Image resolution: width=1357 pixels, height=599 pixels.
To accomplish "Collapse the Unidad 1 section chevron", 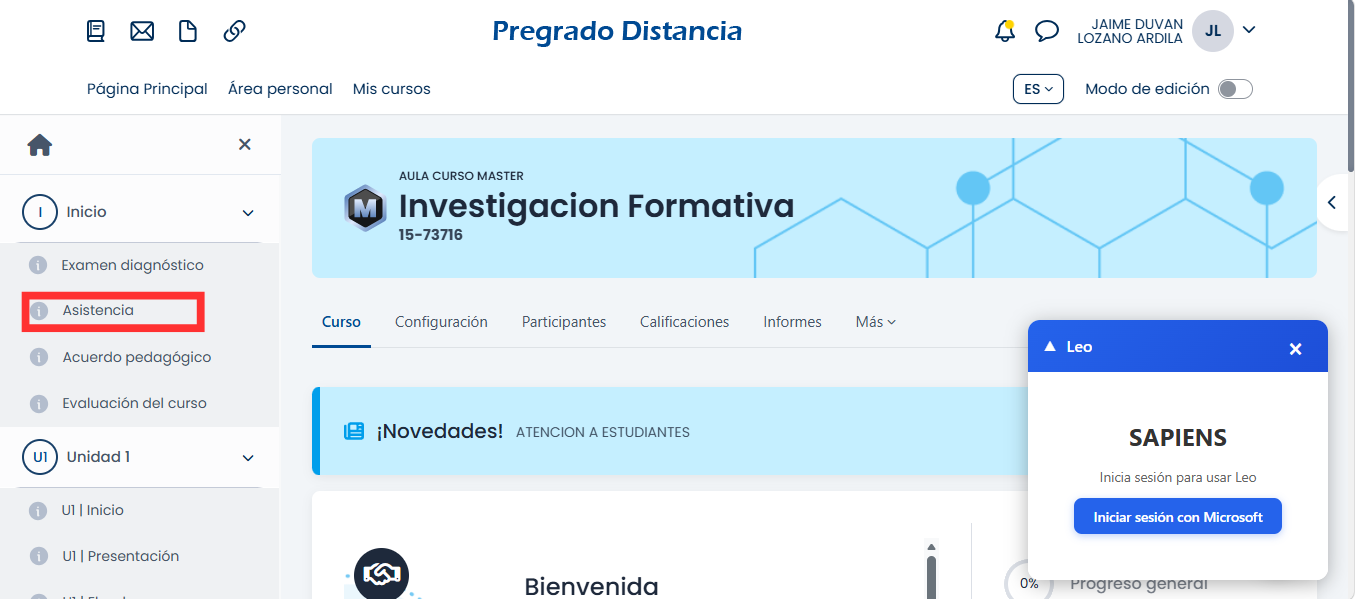I will click(x=248, y=458).
